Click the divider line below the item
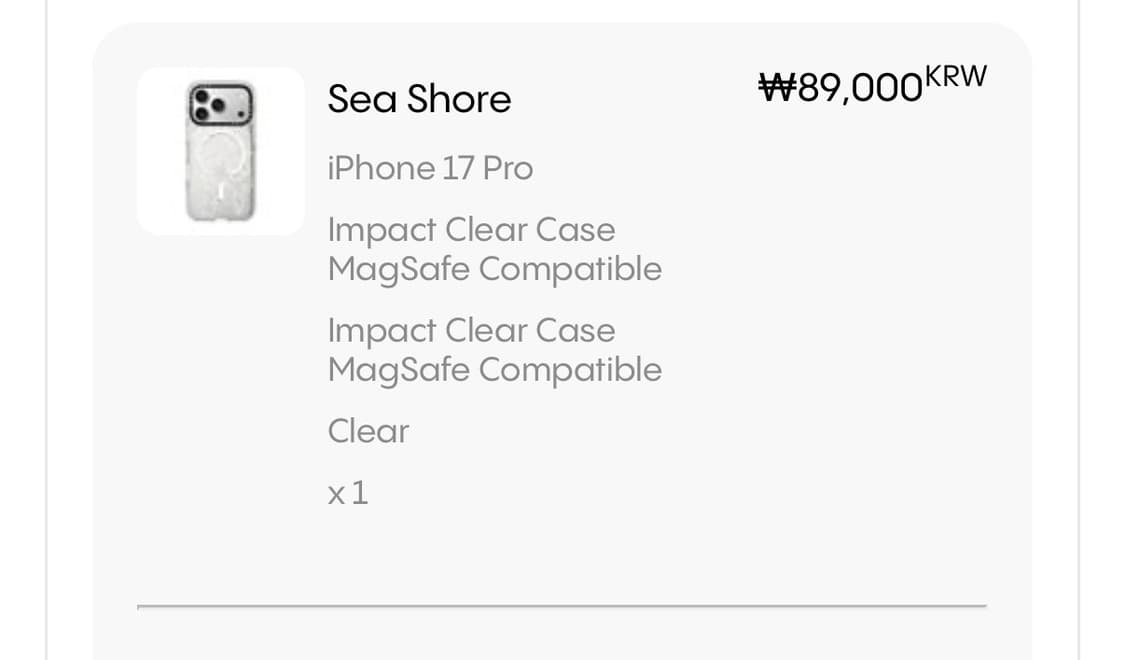 click(x=561, y=605)
